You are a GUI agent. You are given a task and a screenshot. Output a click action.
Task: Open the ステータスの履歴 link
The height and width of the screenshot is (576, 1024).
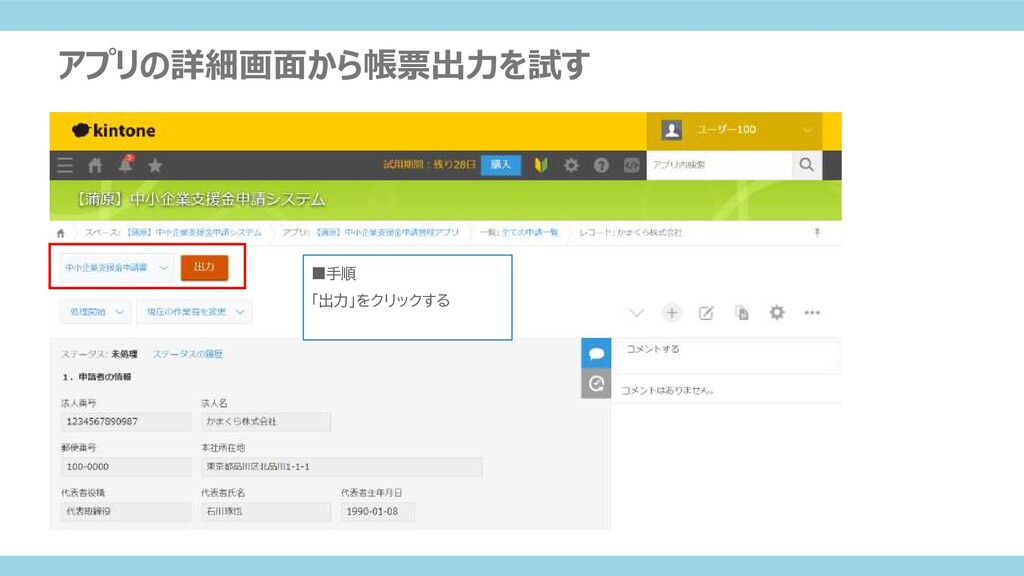[188, 354]
